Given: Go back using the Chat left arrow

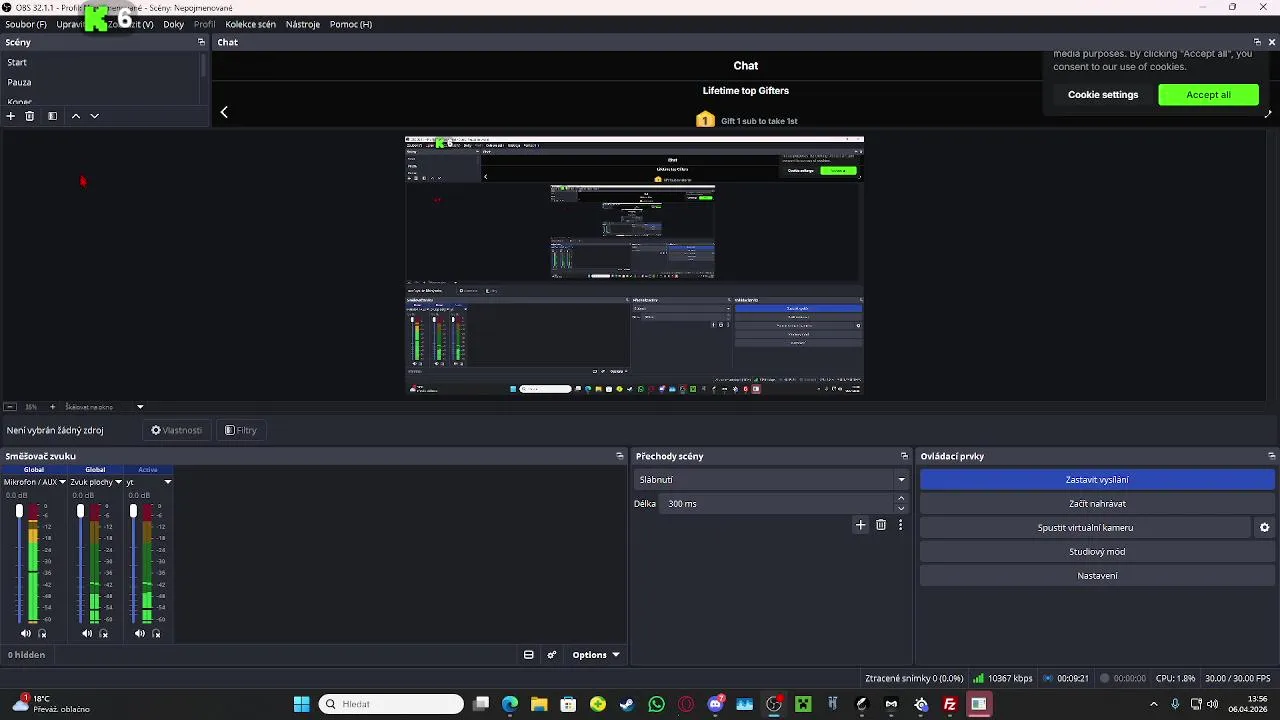Looking at the screenshot, I should coord(224,112).
